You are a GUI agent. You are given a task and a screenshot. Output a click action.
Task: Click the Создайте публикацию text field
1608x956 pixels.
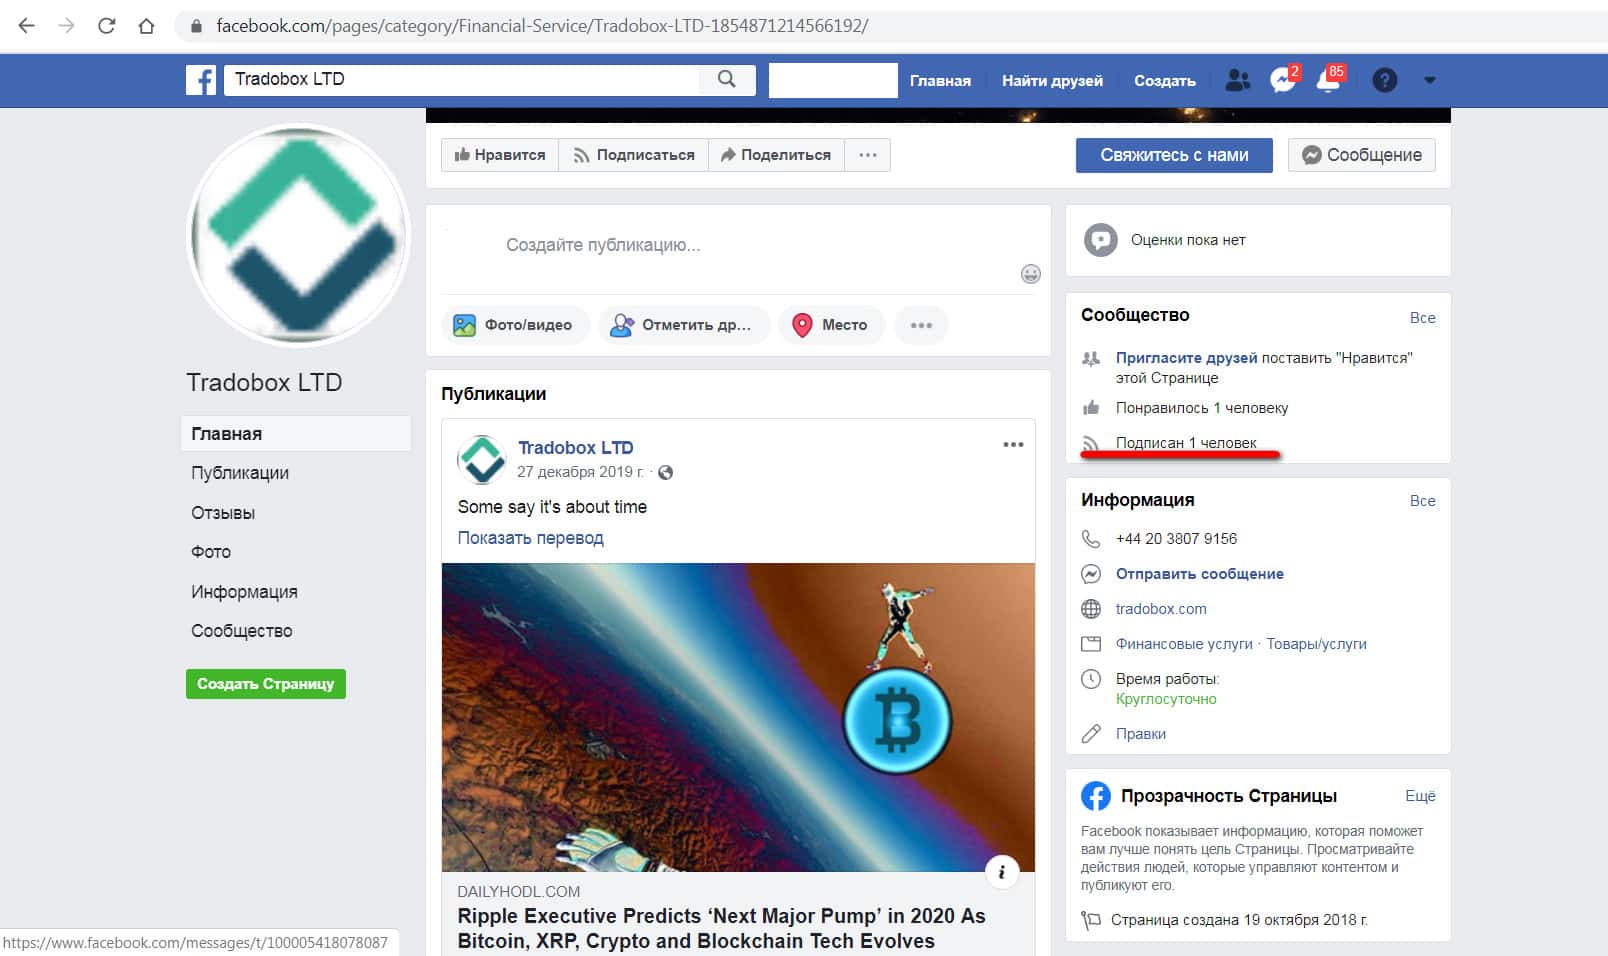click(x=603, y=245)
